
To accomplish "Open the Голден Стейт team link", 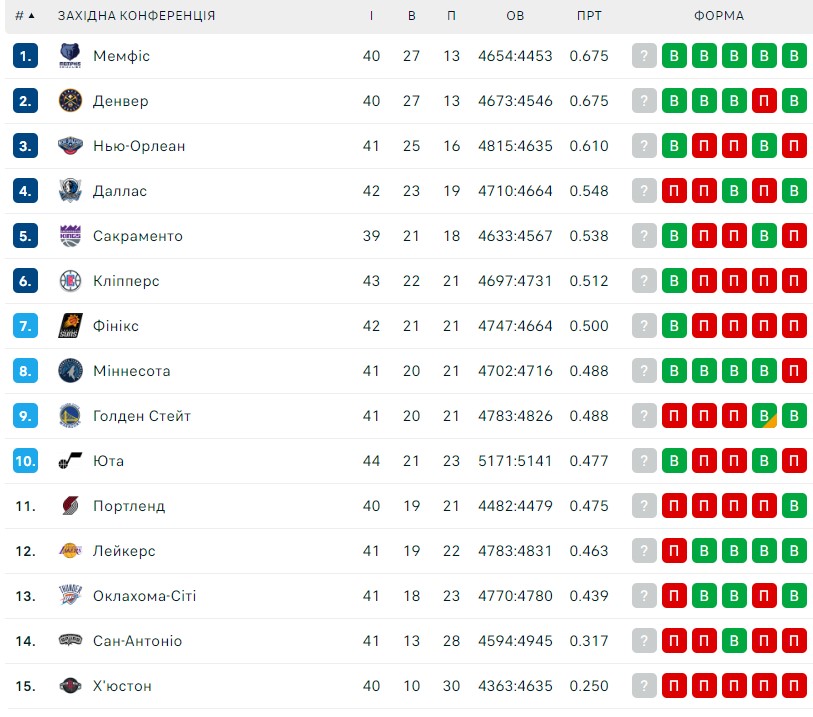I will pyautogui.click(x=142, y=416).
